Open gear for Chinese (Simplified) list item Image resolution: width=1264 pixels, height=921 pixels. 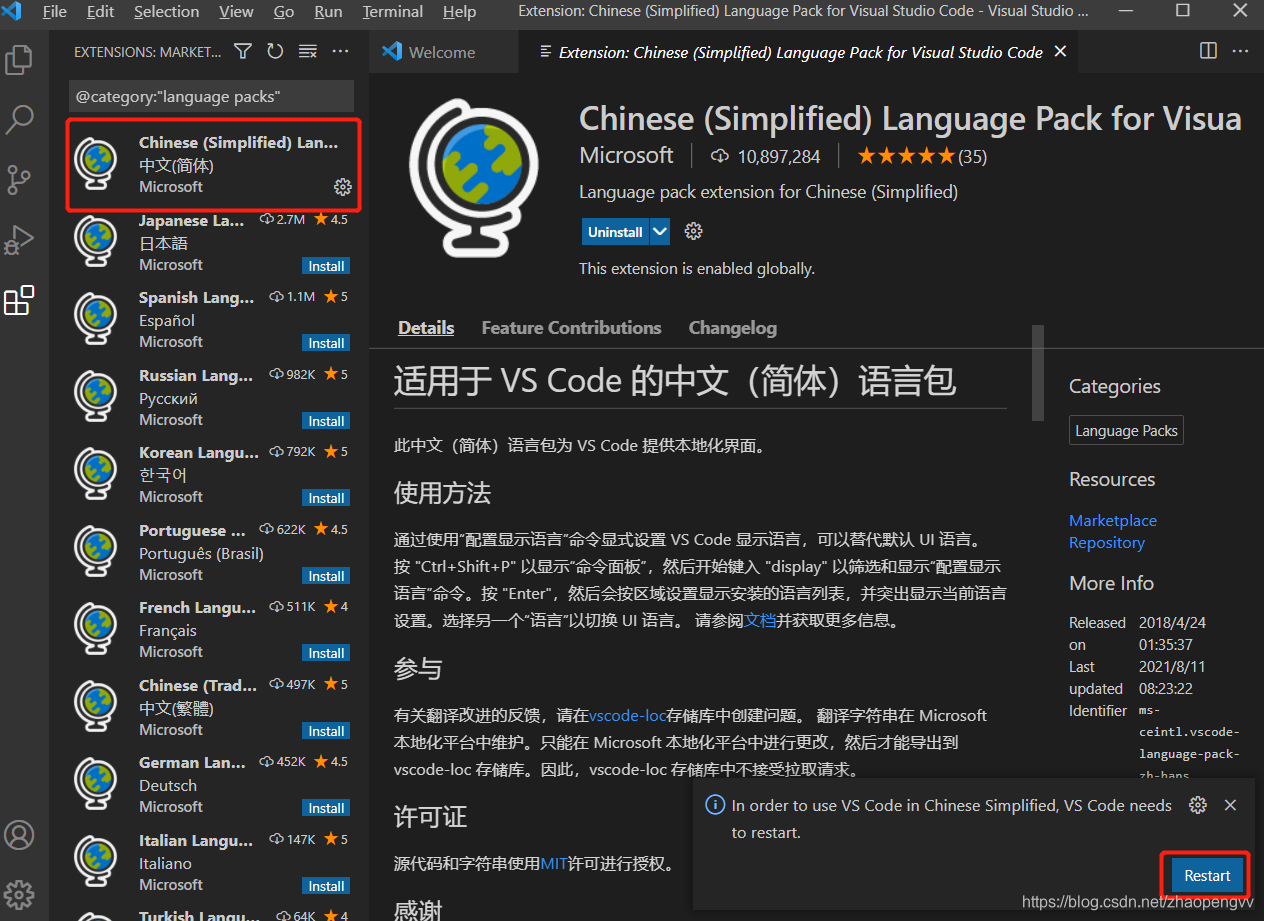click(x=342, y=187)
